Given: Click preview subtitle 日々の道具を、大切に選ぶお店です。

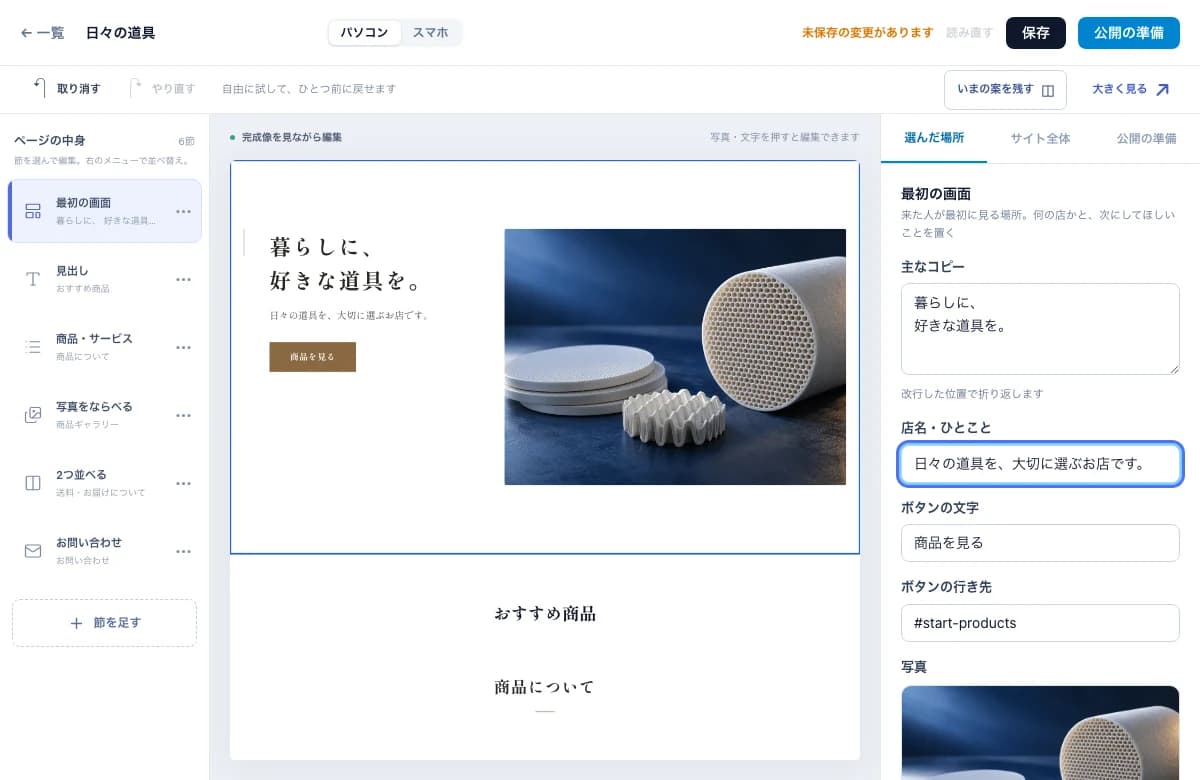Looking at the screenshot, I should (x=349, y=315).
